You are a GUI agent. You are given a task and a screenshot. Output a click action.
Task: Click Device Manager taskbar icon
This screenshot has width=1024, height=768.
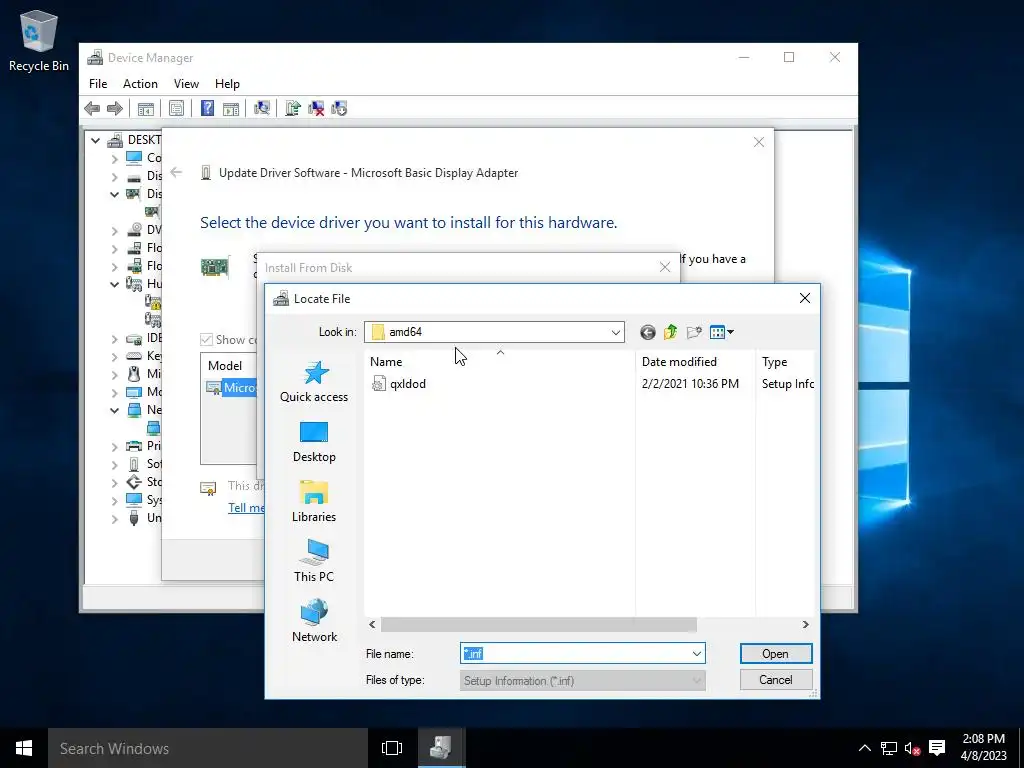[x=441, y=748]
